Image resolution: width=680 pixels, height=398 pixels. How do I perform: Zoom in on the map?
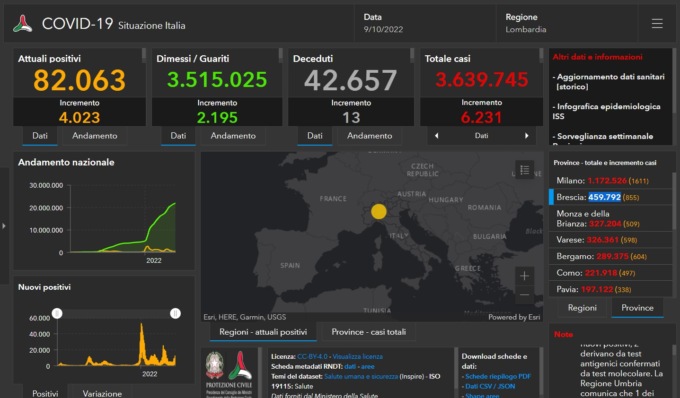[524, 276]
